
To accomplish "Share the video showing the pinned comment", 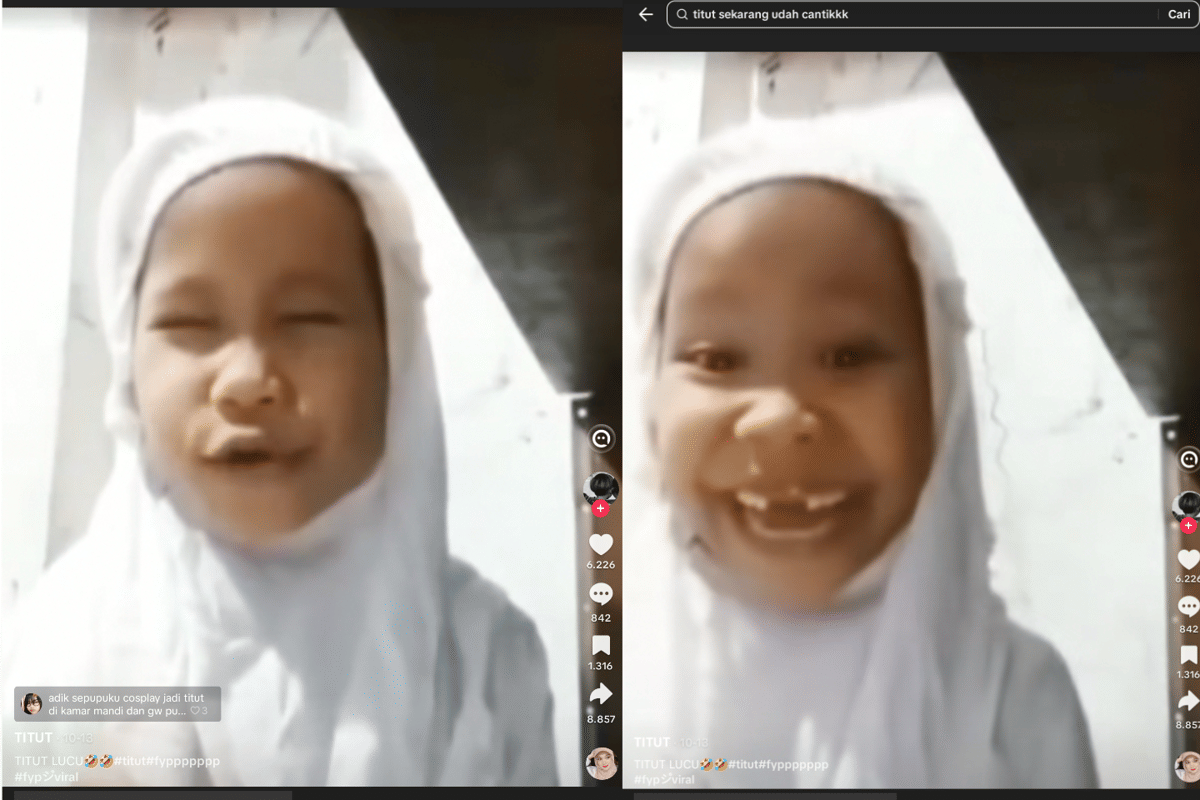I will [600, 694].
